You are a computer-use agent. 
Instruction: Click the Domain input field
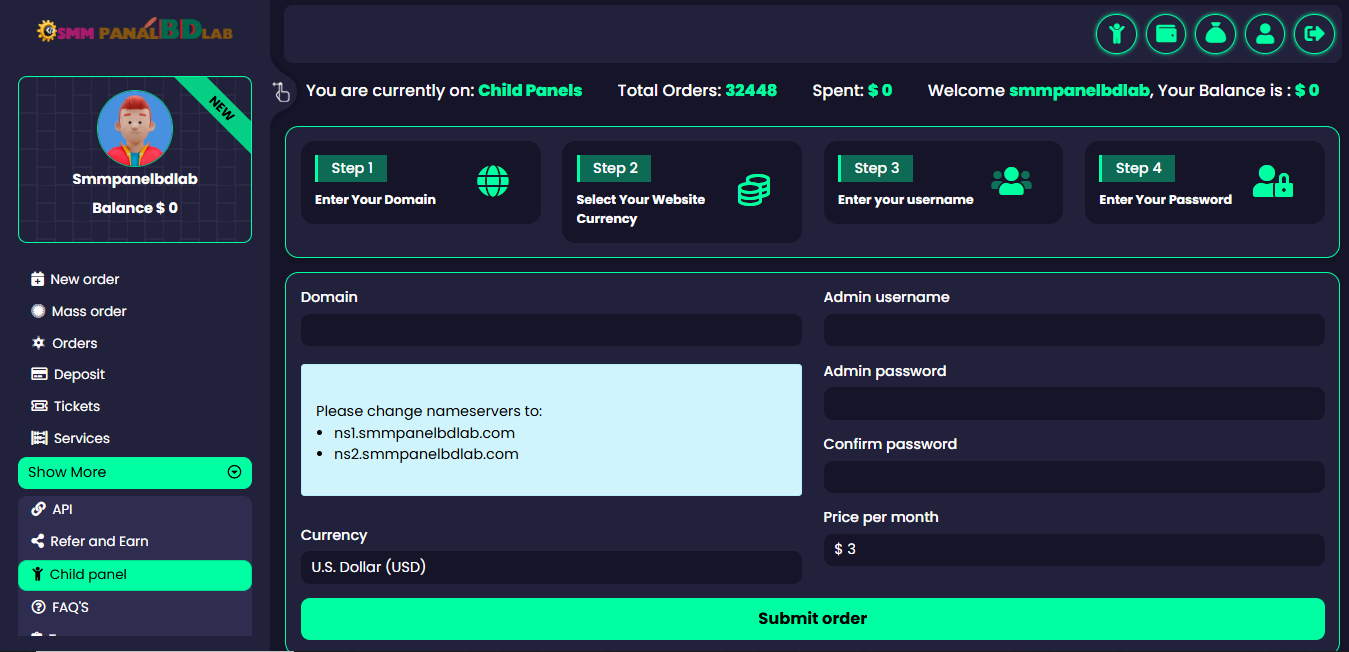click(x=551, y=330)
